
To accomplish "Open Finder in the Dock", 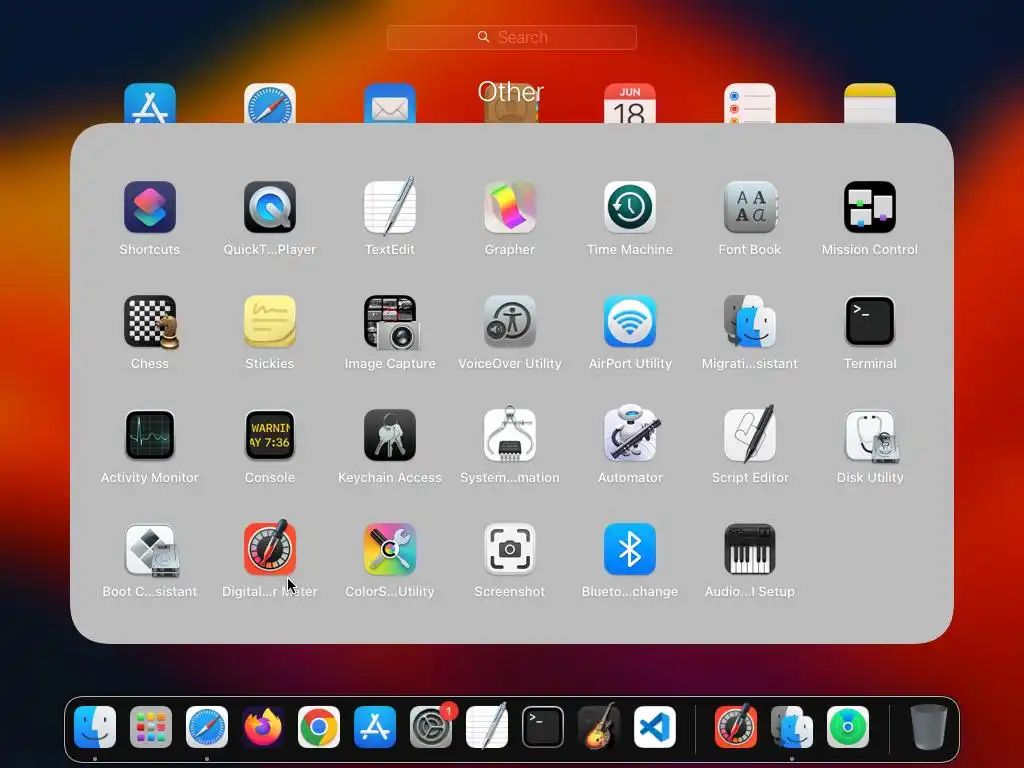I will 95,727.
